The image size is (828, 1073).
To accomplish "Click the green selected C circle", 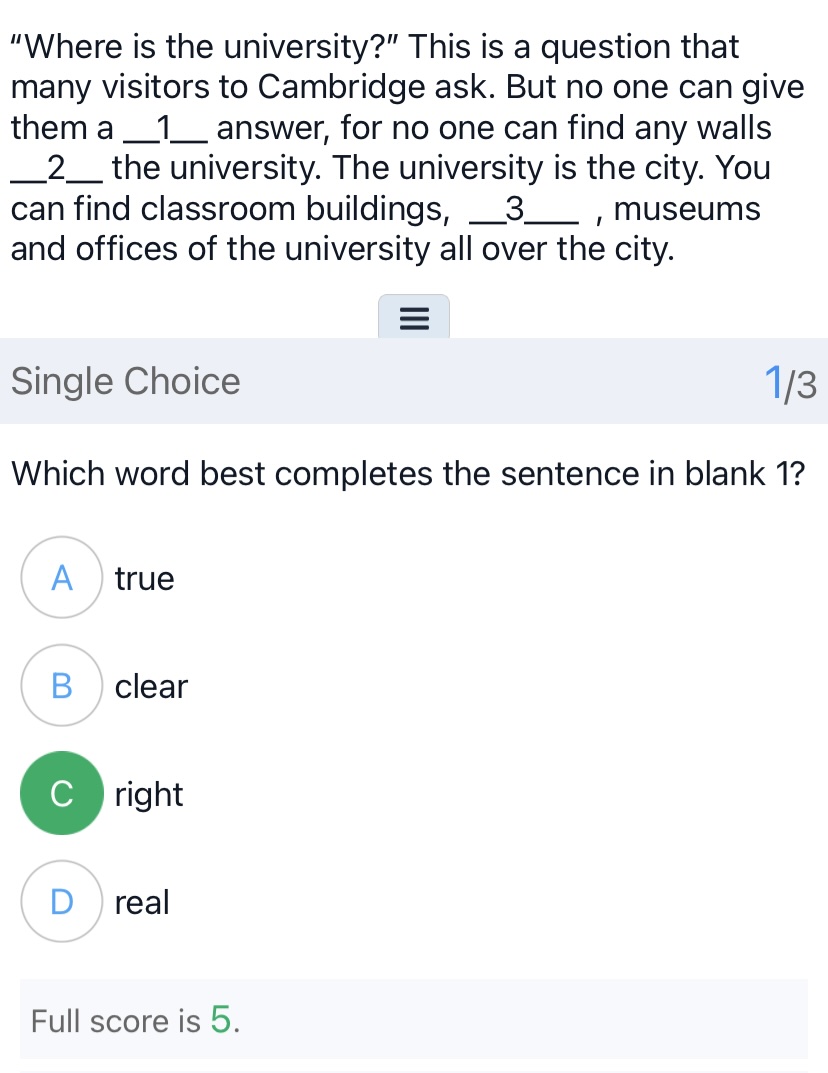I will tap(62, 793).
